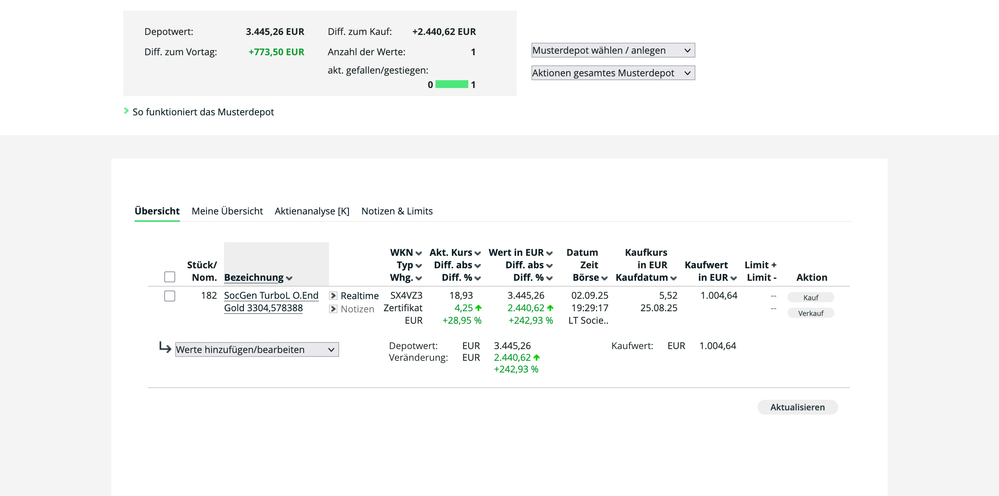The height and width of the screenshot is (496, 999).
Task: Open 'Aktionen gesamtes Musterdepot' dropdown
Action: [612, 73]
